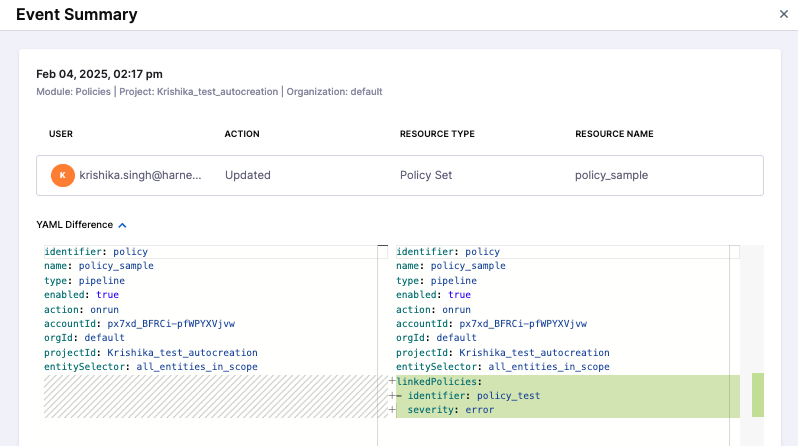Click the green diff overview ruler marker
798x446 pixels.
tap(757, 395)
